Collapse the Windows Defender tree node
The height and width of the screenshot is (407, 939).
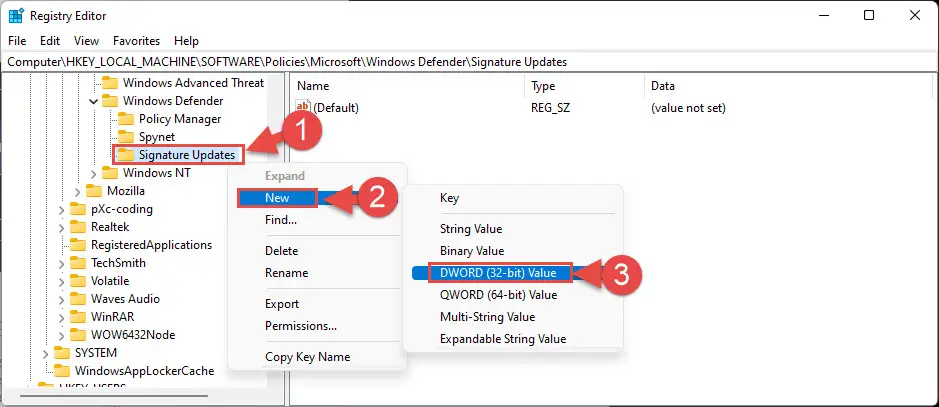point(94,101)
